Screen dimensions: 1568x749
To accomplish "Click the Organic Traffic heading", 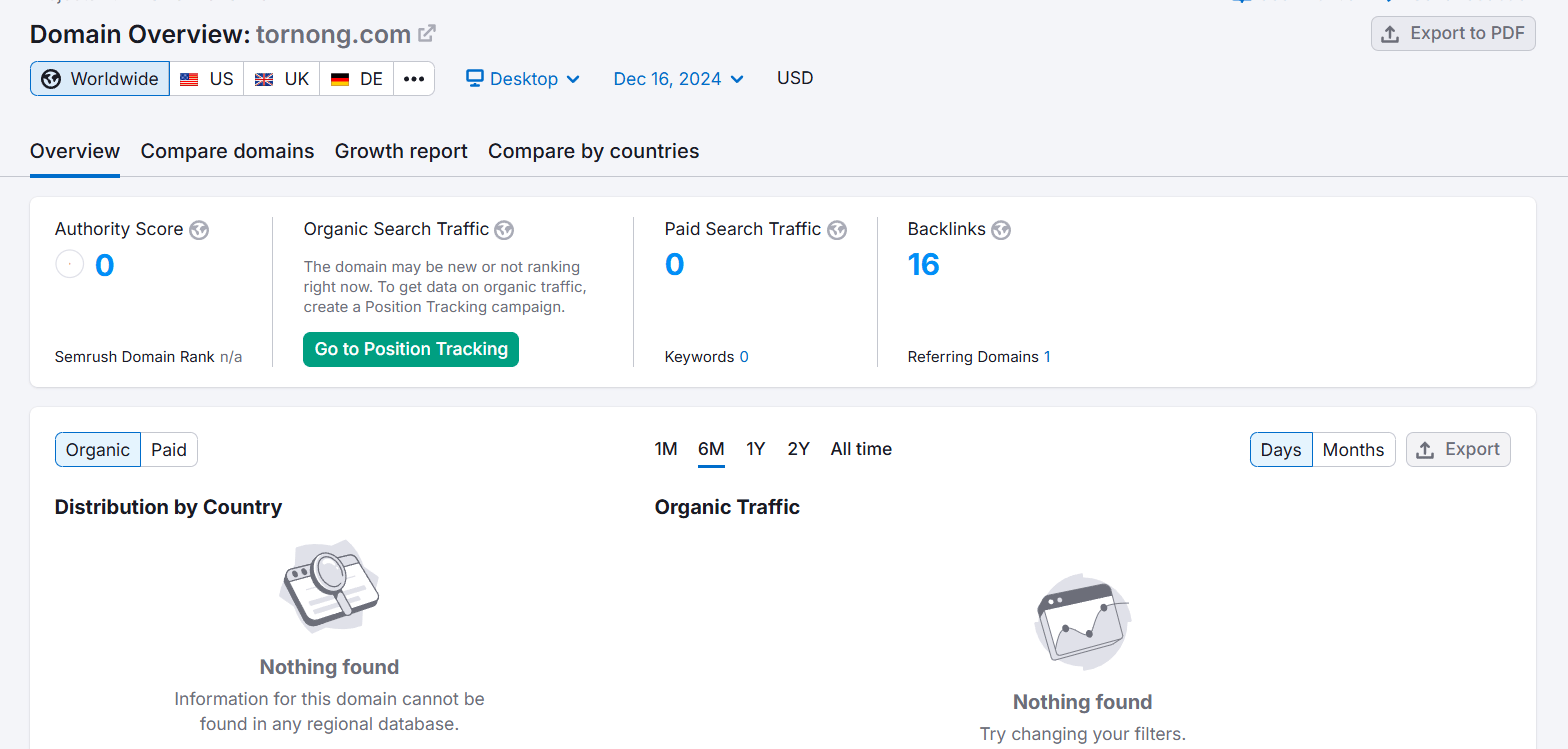I will coord(727,507).
